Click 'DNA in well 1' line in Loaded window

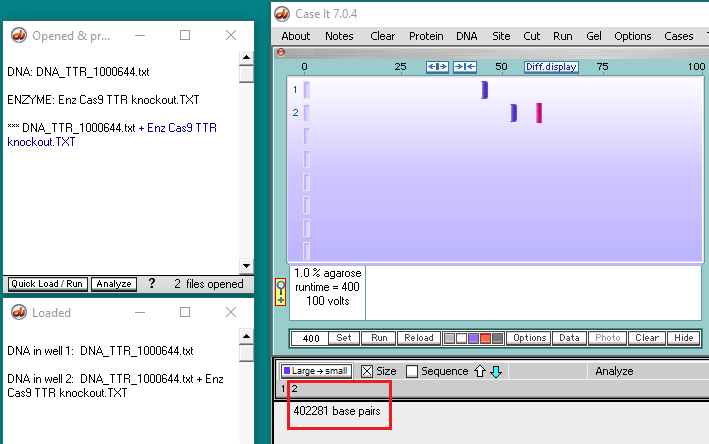tap(100, 351)
